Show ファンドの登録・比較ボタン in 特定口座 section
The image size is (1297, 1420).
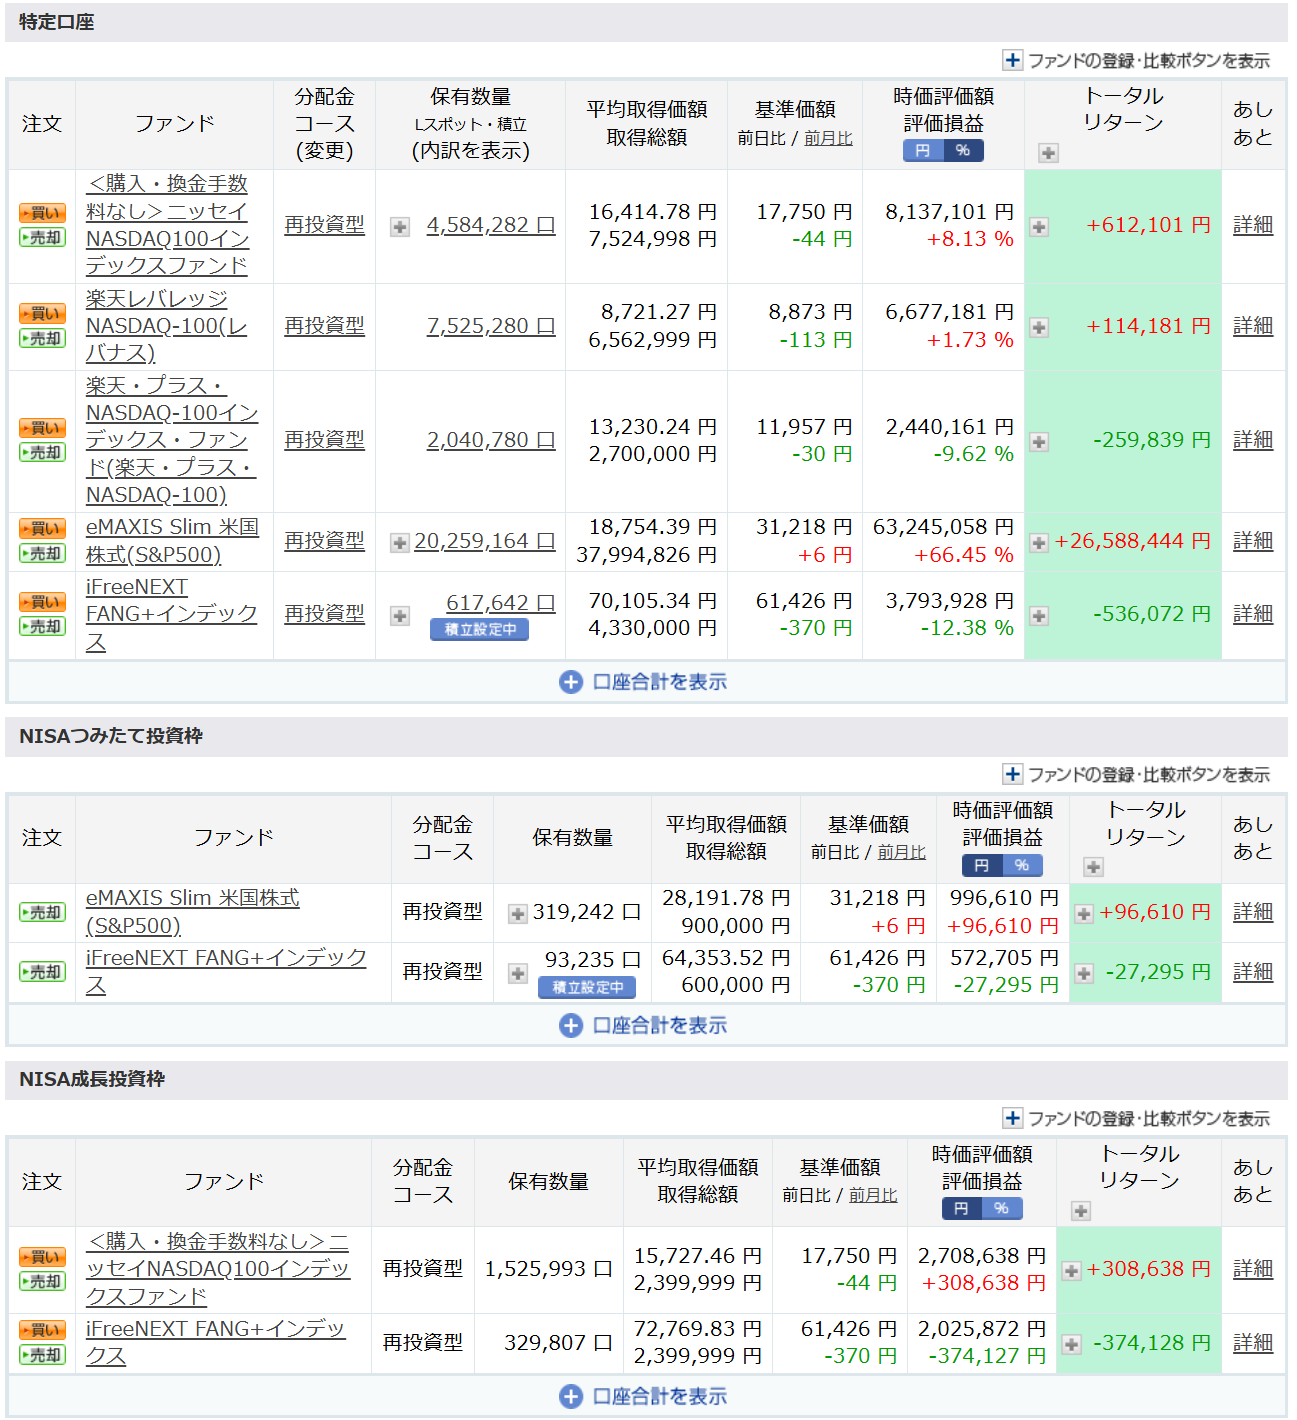click(1136, 61)
